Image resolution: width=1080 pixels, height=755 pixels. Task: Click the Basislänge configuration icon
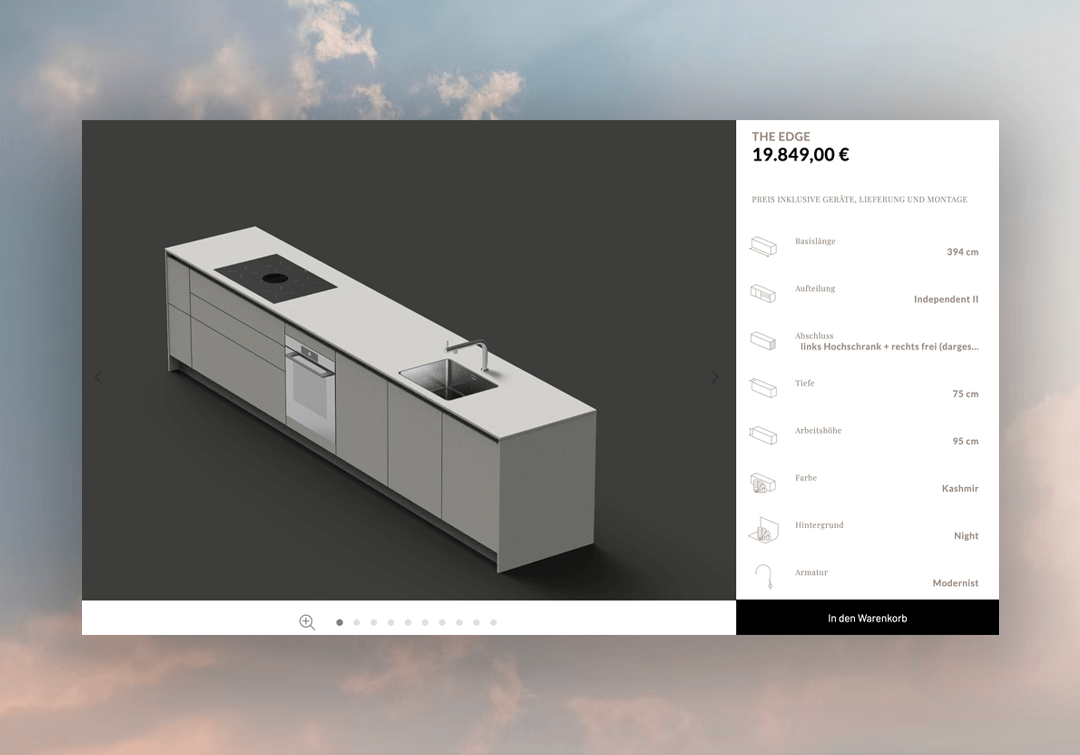(x=763, y=246)
